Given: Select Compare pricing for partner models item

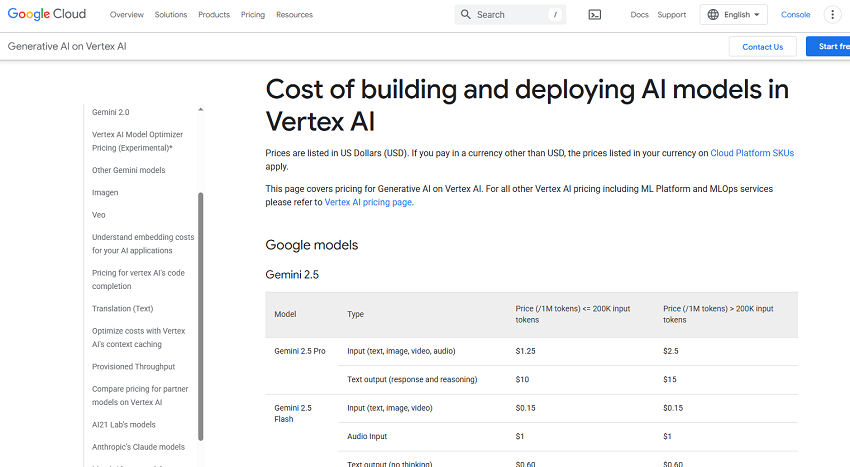Looking at the screenshot, I should pos(140,395).
